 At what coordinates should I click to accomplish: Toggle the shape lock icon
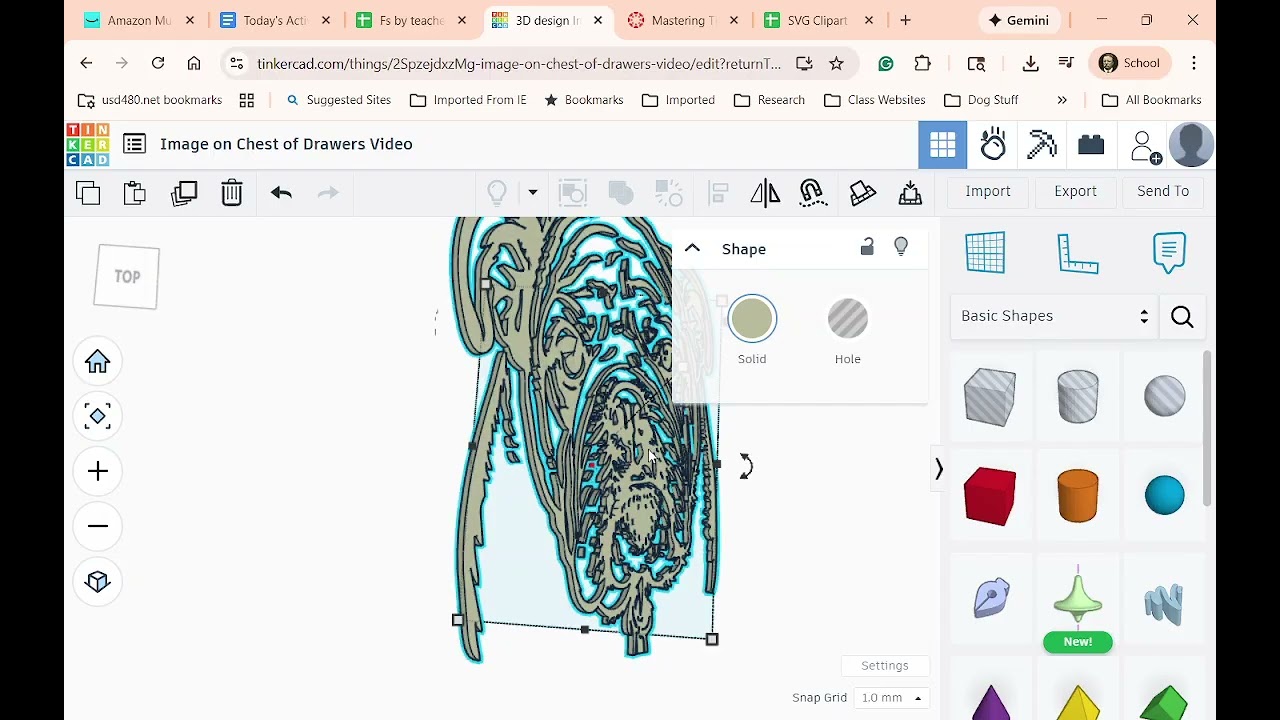click(x=867, y=247)
